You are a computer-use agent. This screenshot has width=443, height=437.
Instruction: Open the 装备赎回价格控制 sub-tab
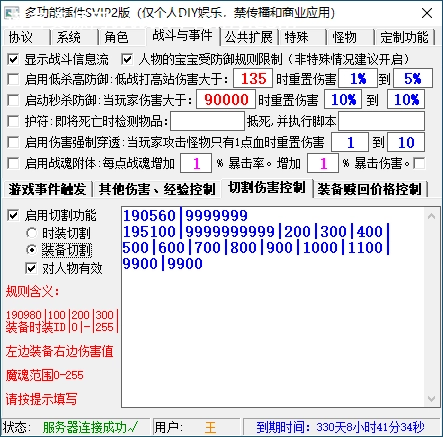370,189
